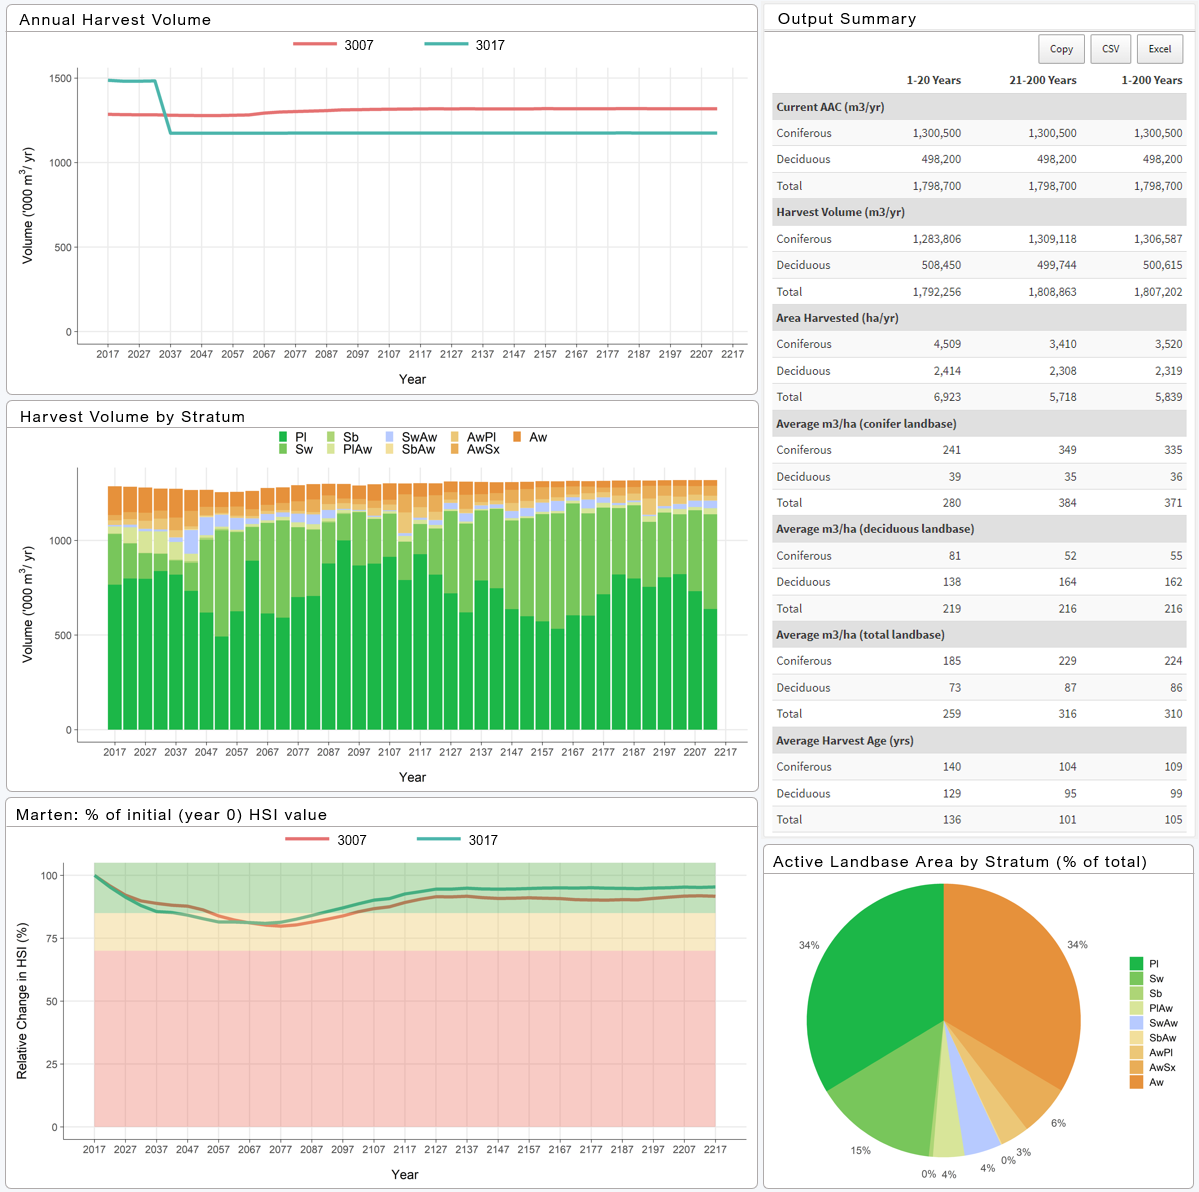
Task: Download the table using the Excel button
Action: point(1159,49)
